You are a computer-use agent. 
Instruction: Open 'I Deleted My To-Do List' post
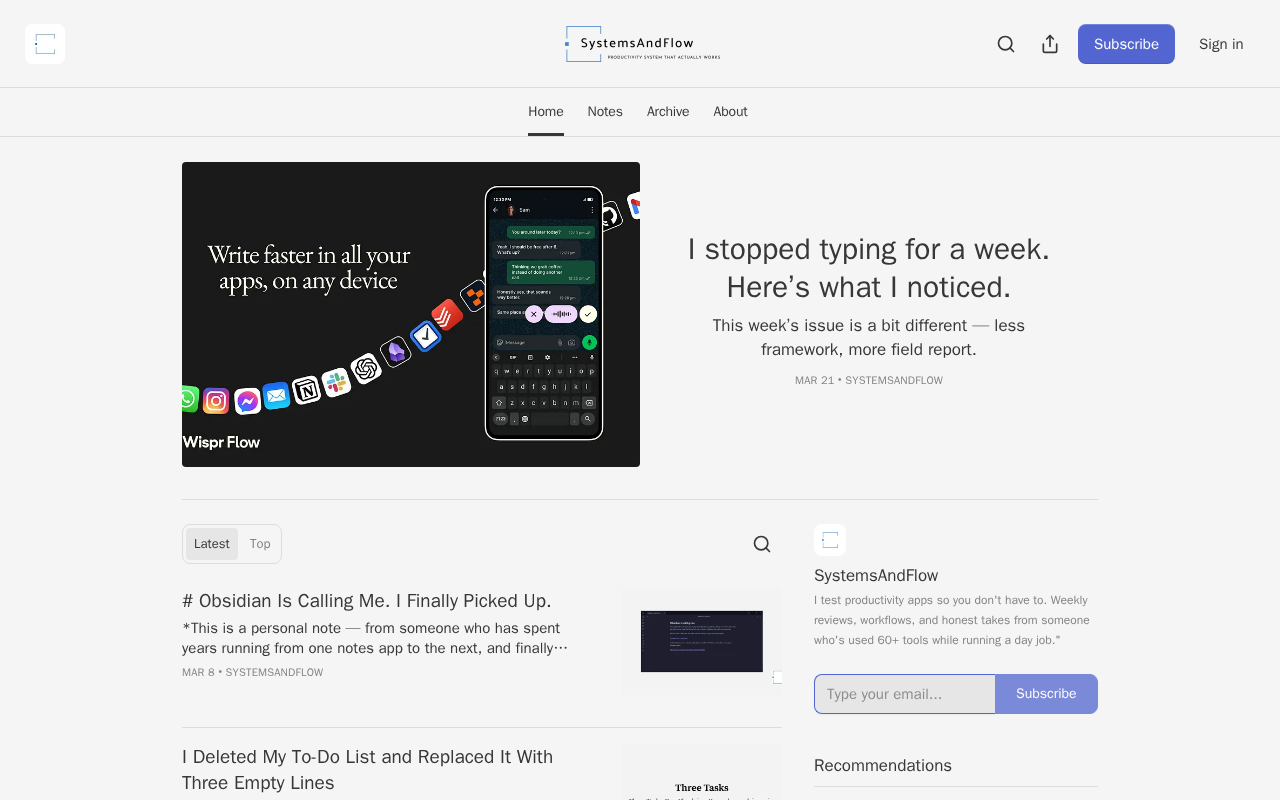[x=368, y=770]
